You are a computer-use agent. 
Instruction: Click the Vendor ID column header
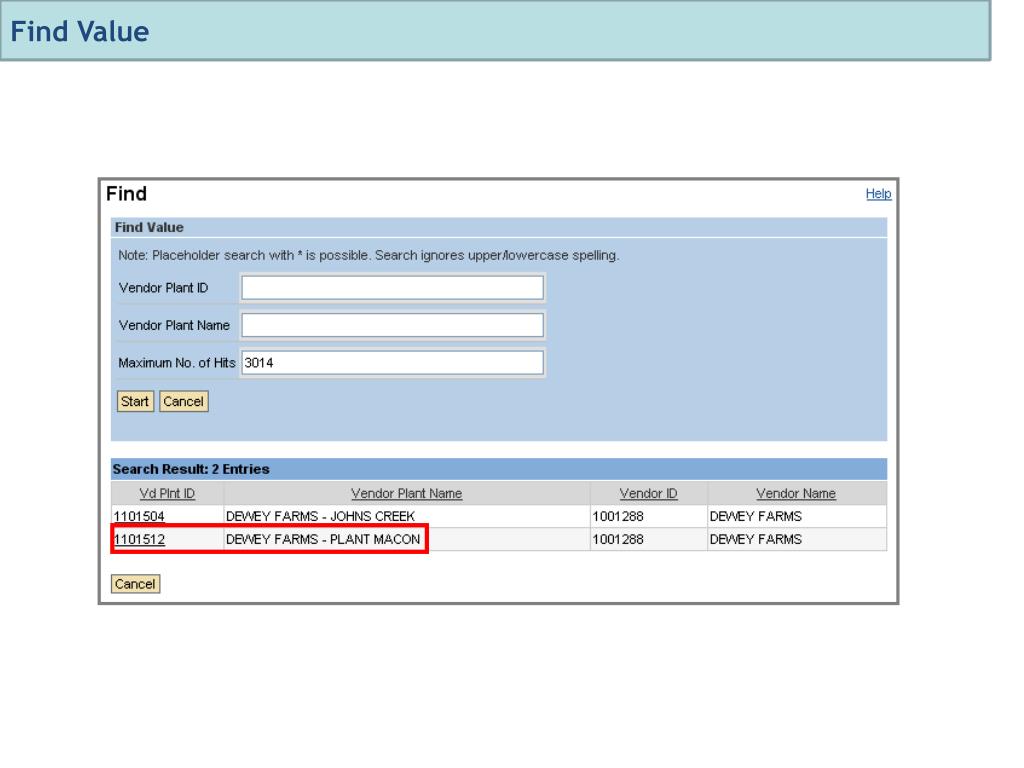(x=648, y=494)
